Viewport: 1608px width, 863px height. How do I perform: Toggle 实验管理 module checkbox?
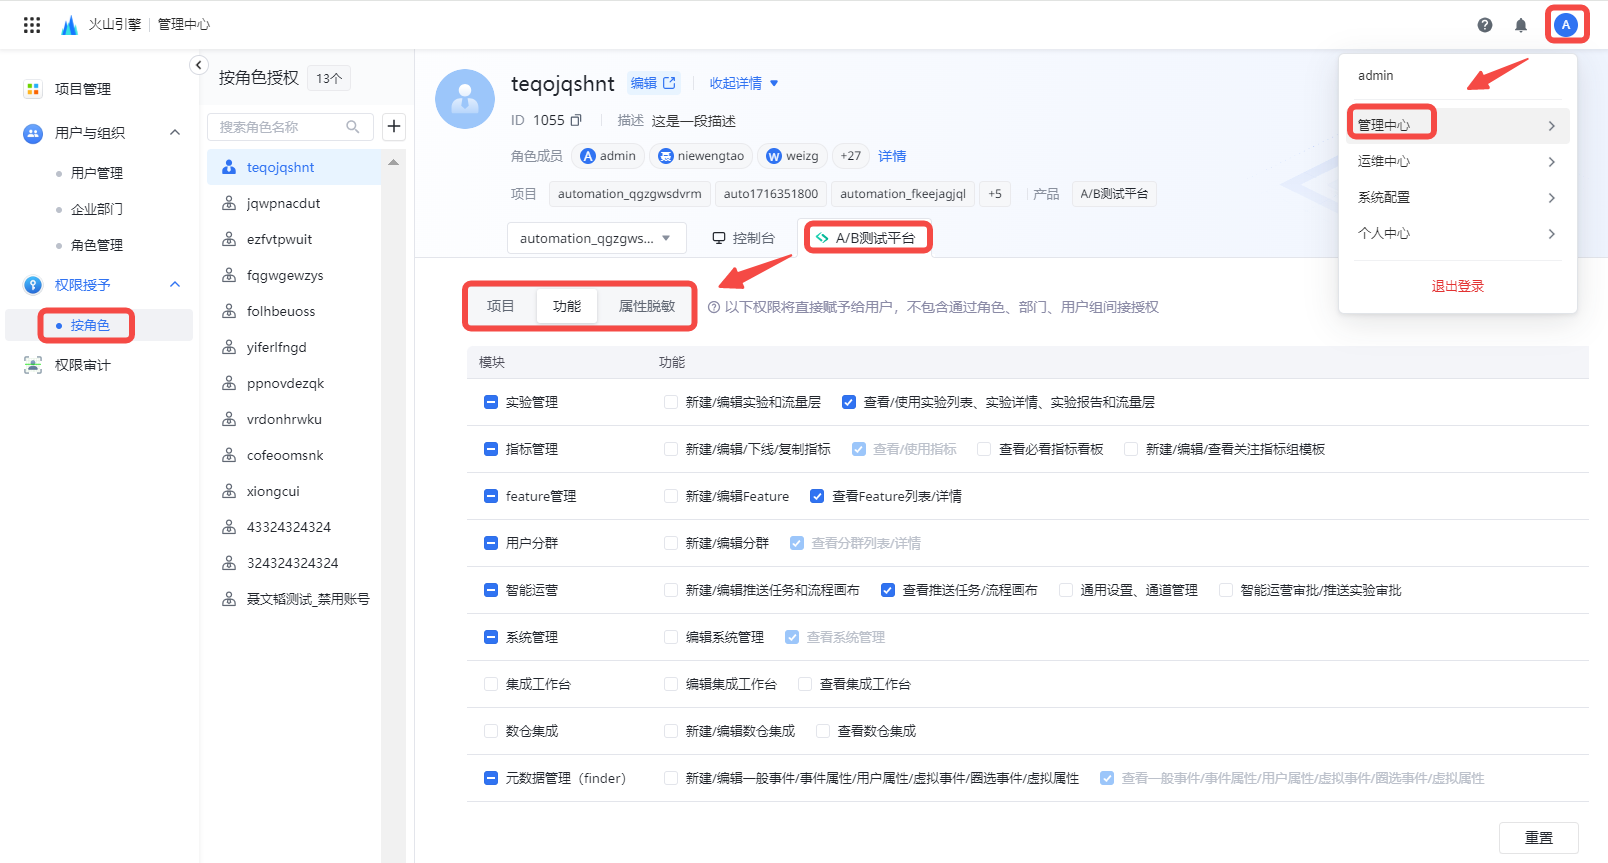(491, 402)
